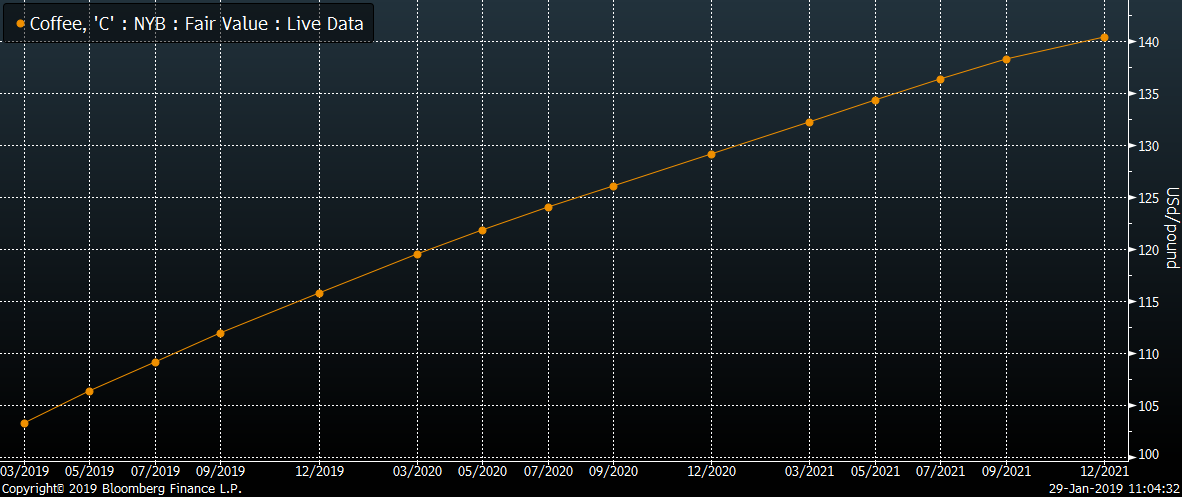Click the 05/2019 data point on the curve
This screenshot has width=1182, height=497.
click(90, 391)
